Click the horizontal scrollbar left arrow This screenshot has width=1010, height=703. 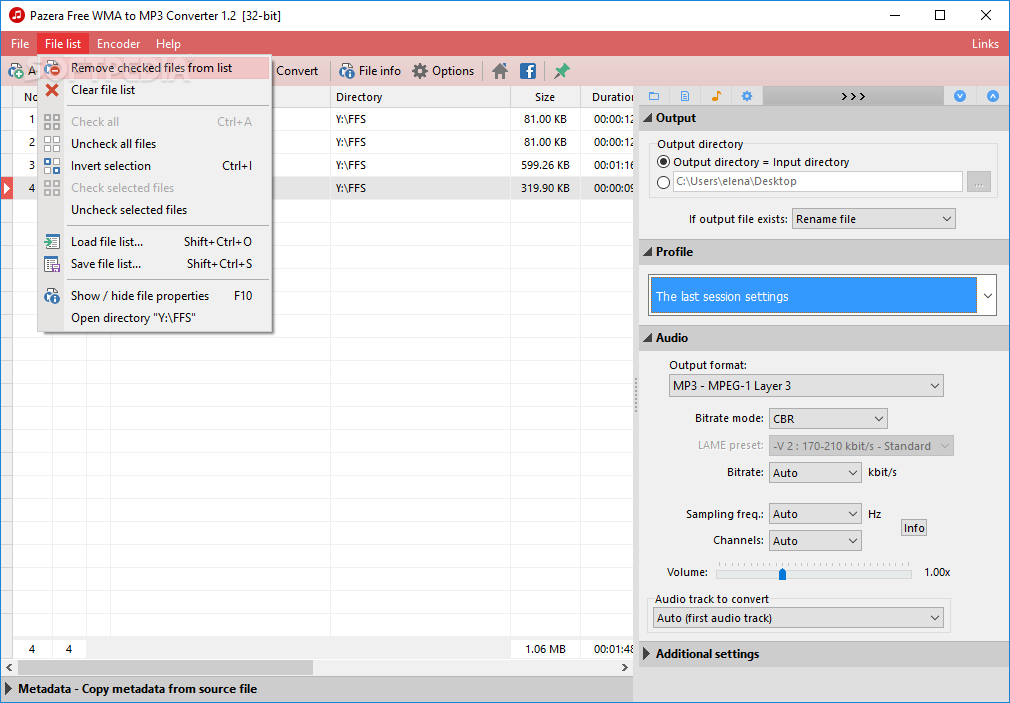pyautogui.click(x=9, y=668)
